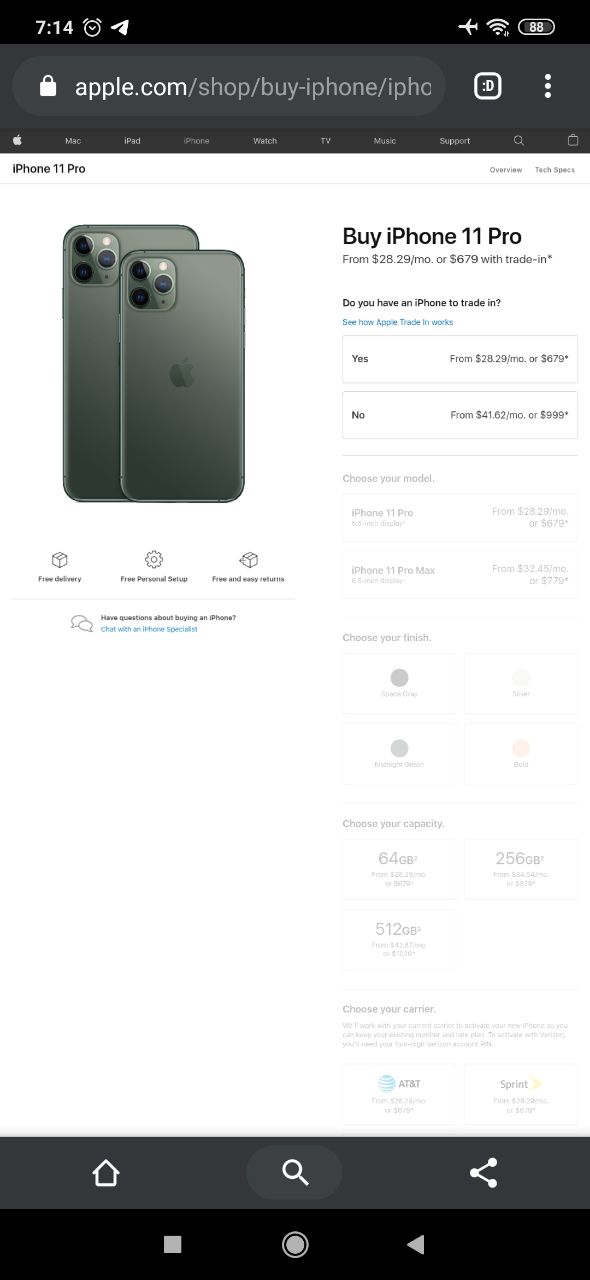590x1280 pixels.
Task: Select No for iPhone trade-in
Action: [x=460, y=415]
